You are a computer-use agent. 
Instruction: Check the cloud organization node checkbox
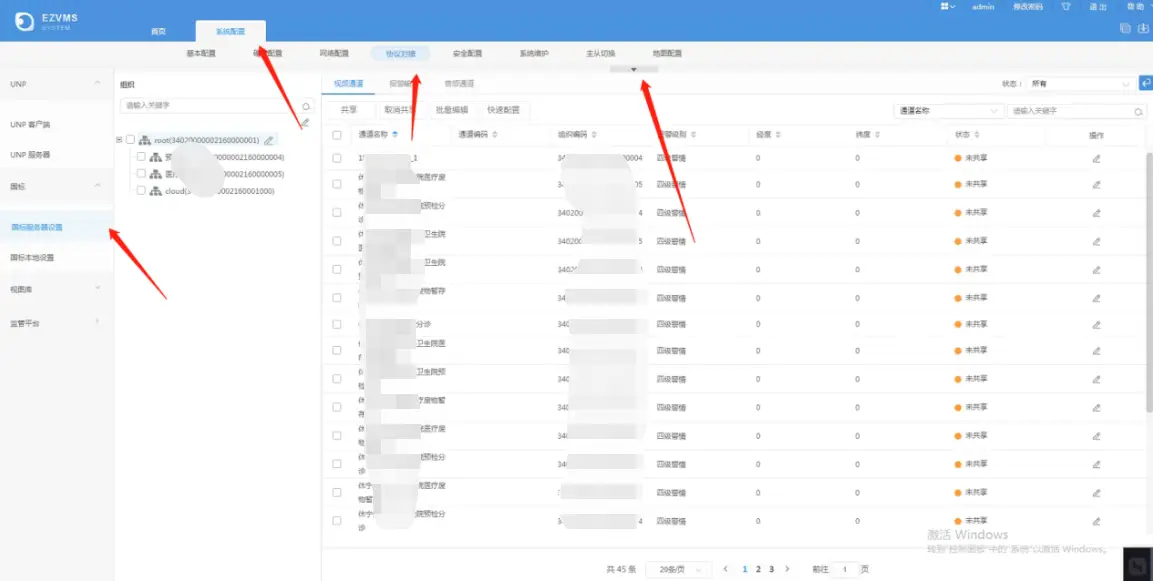pyautogui.click(x=141, y=190)
